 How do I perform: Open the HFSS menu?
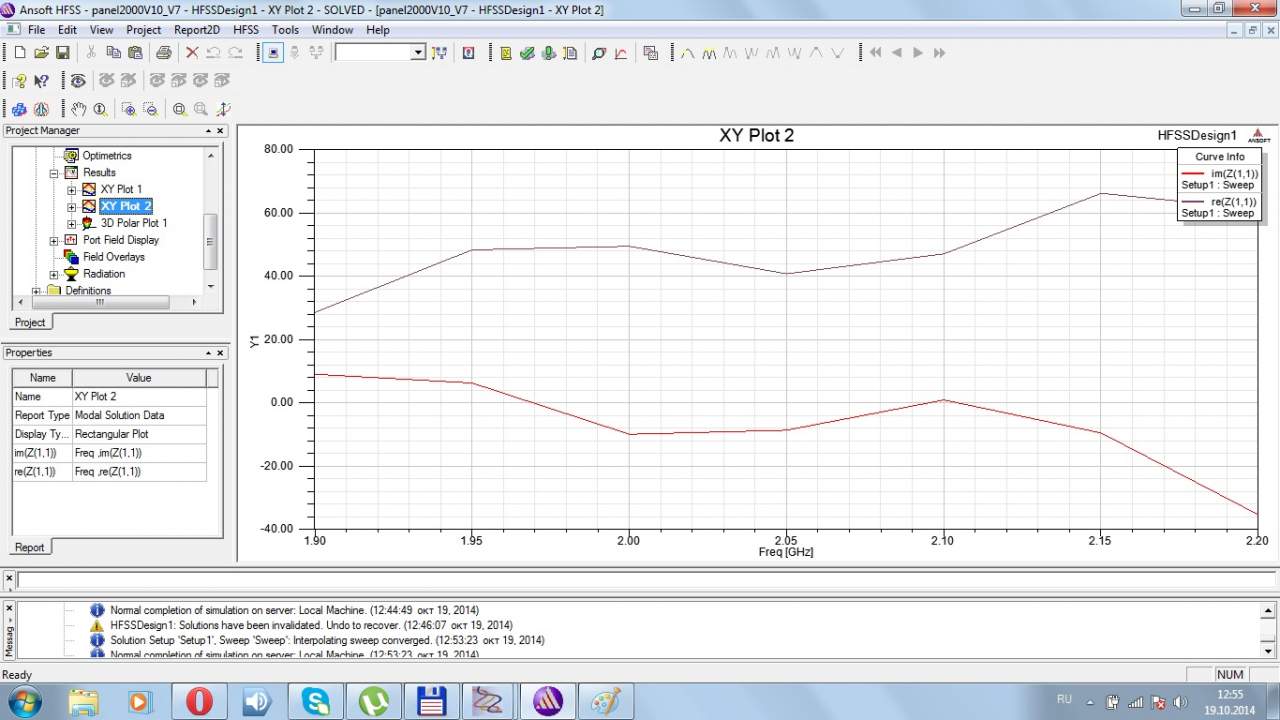point(245,30)
